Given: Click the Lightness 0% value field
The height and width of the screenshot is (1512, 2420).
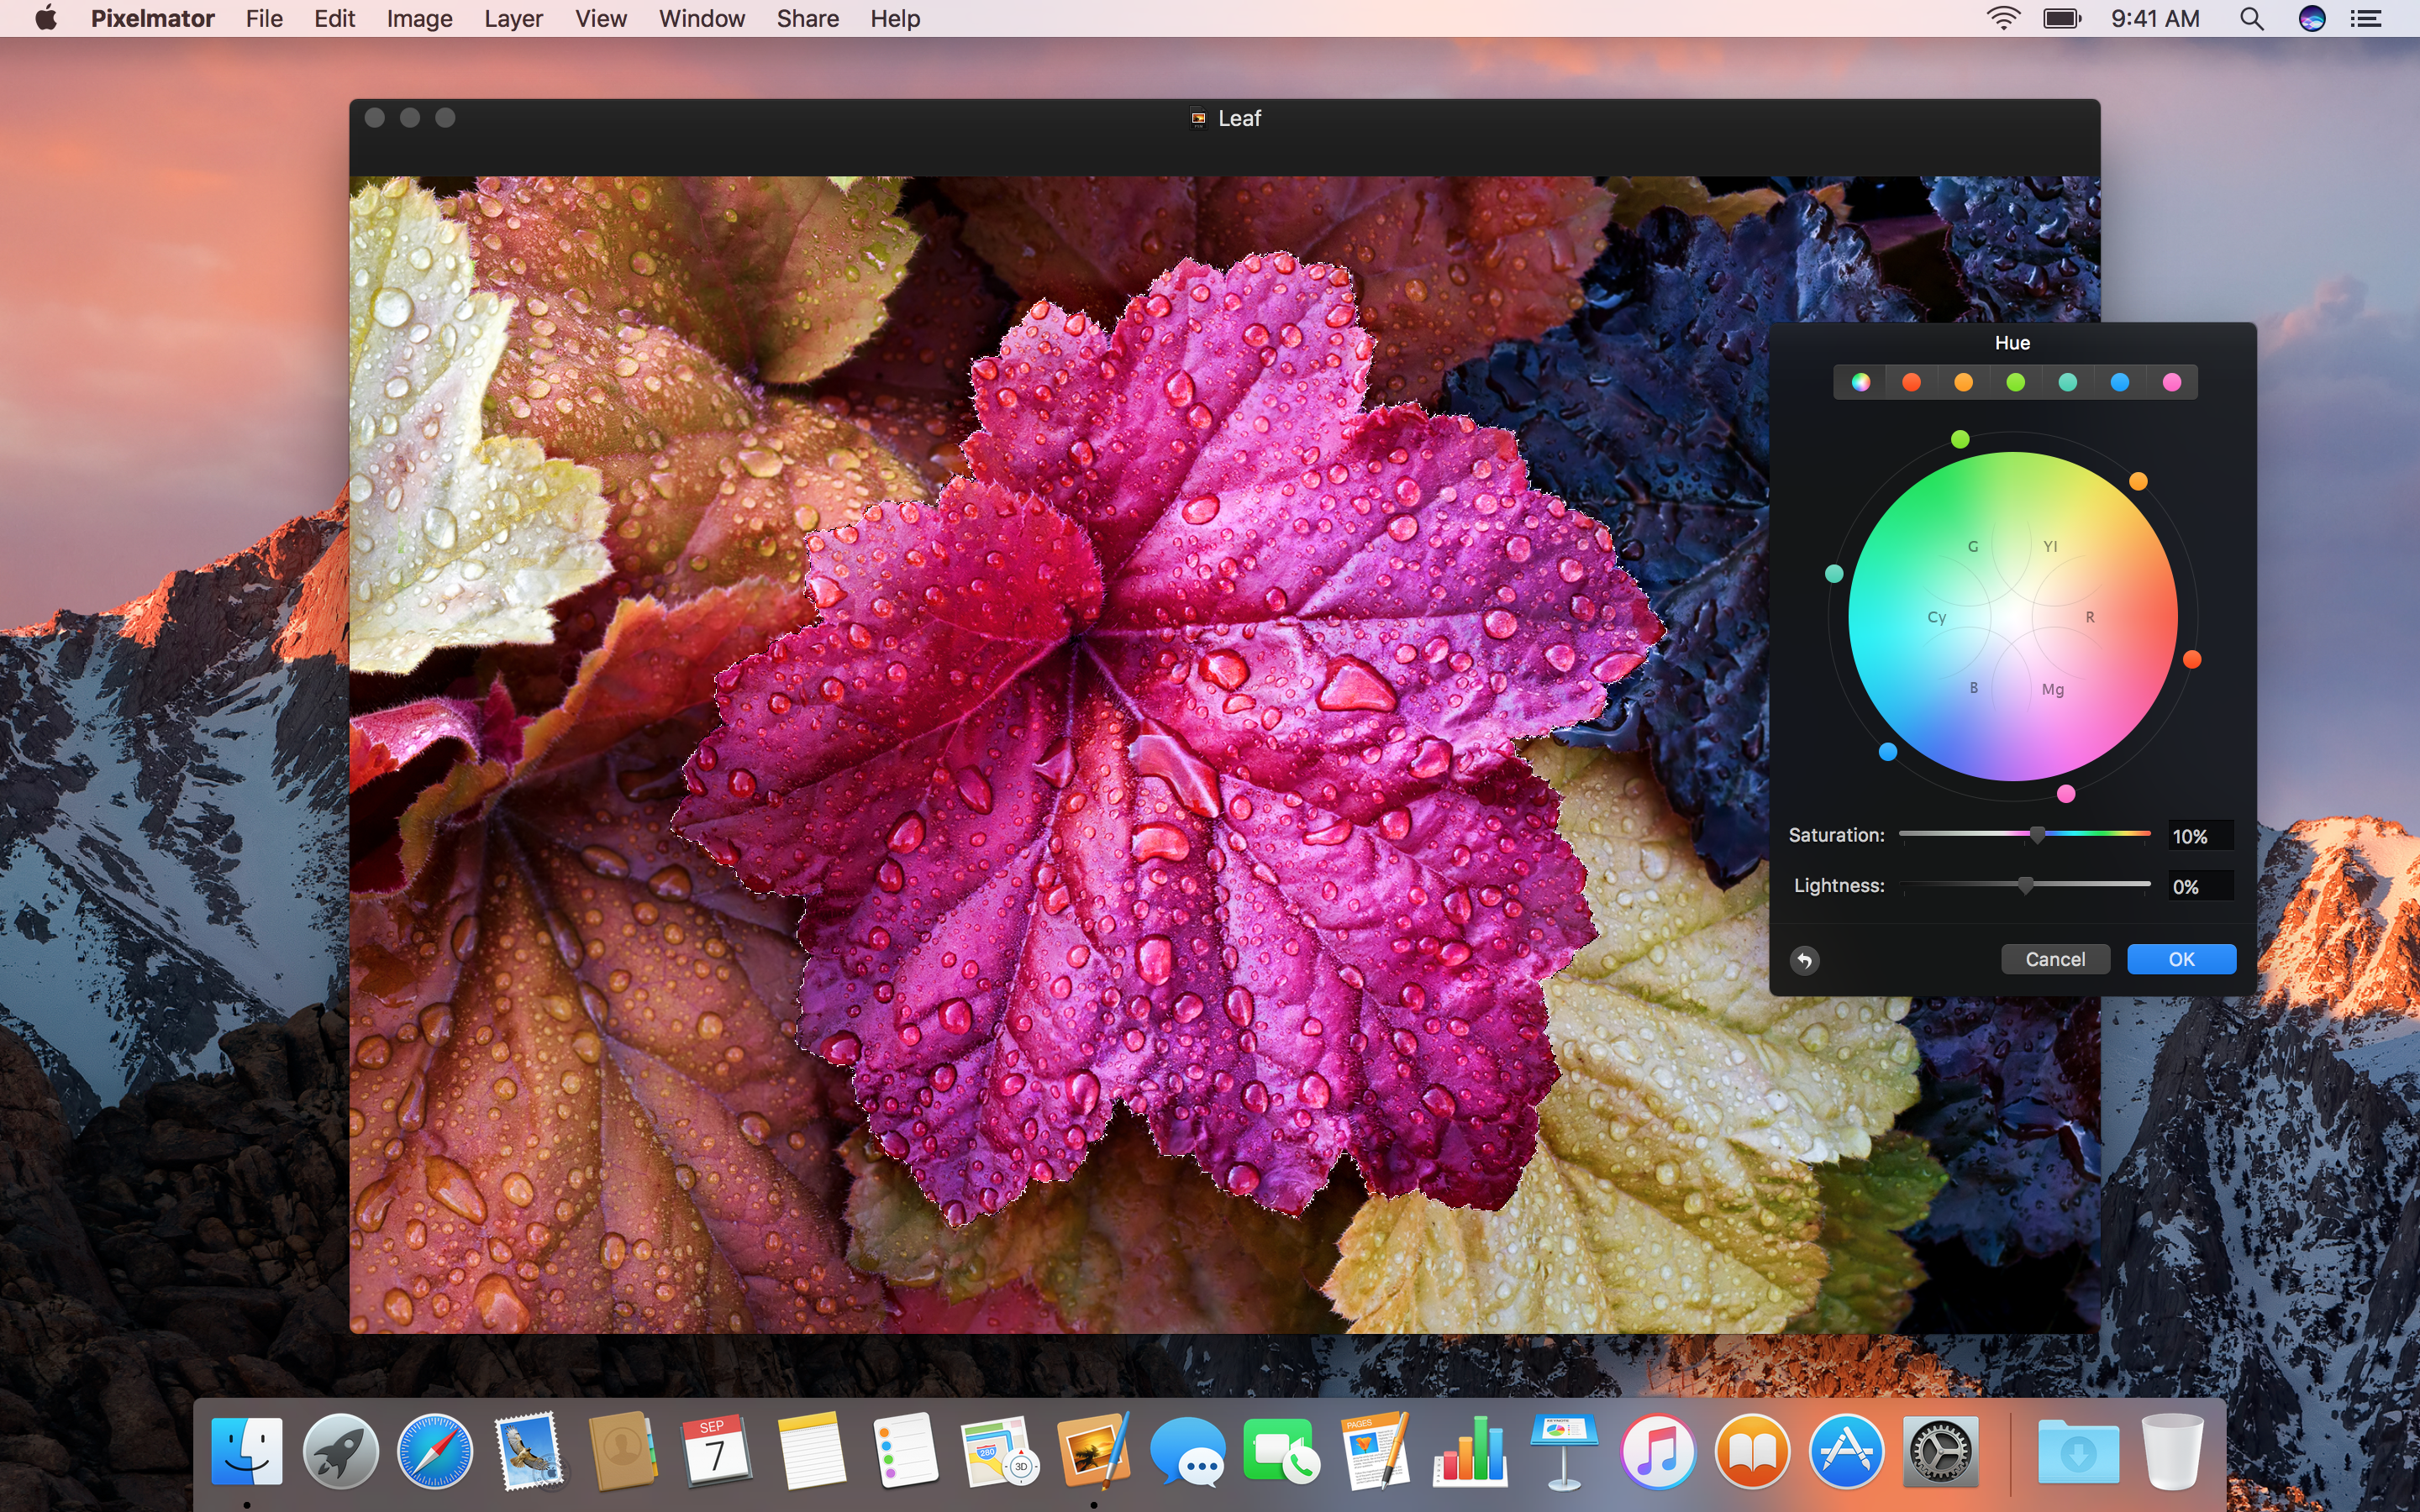Looking at the screenshot, I should [x=2198, y=887].
